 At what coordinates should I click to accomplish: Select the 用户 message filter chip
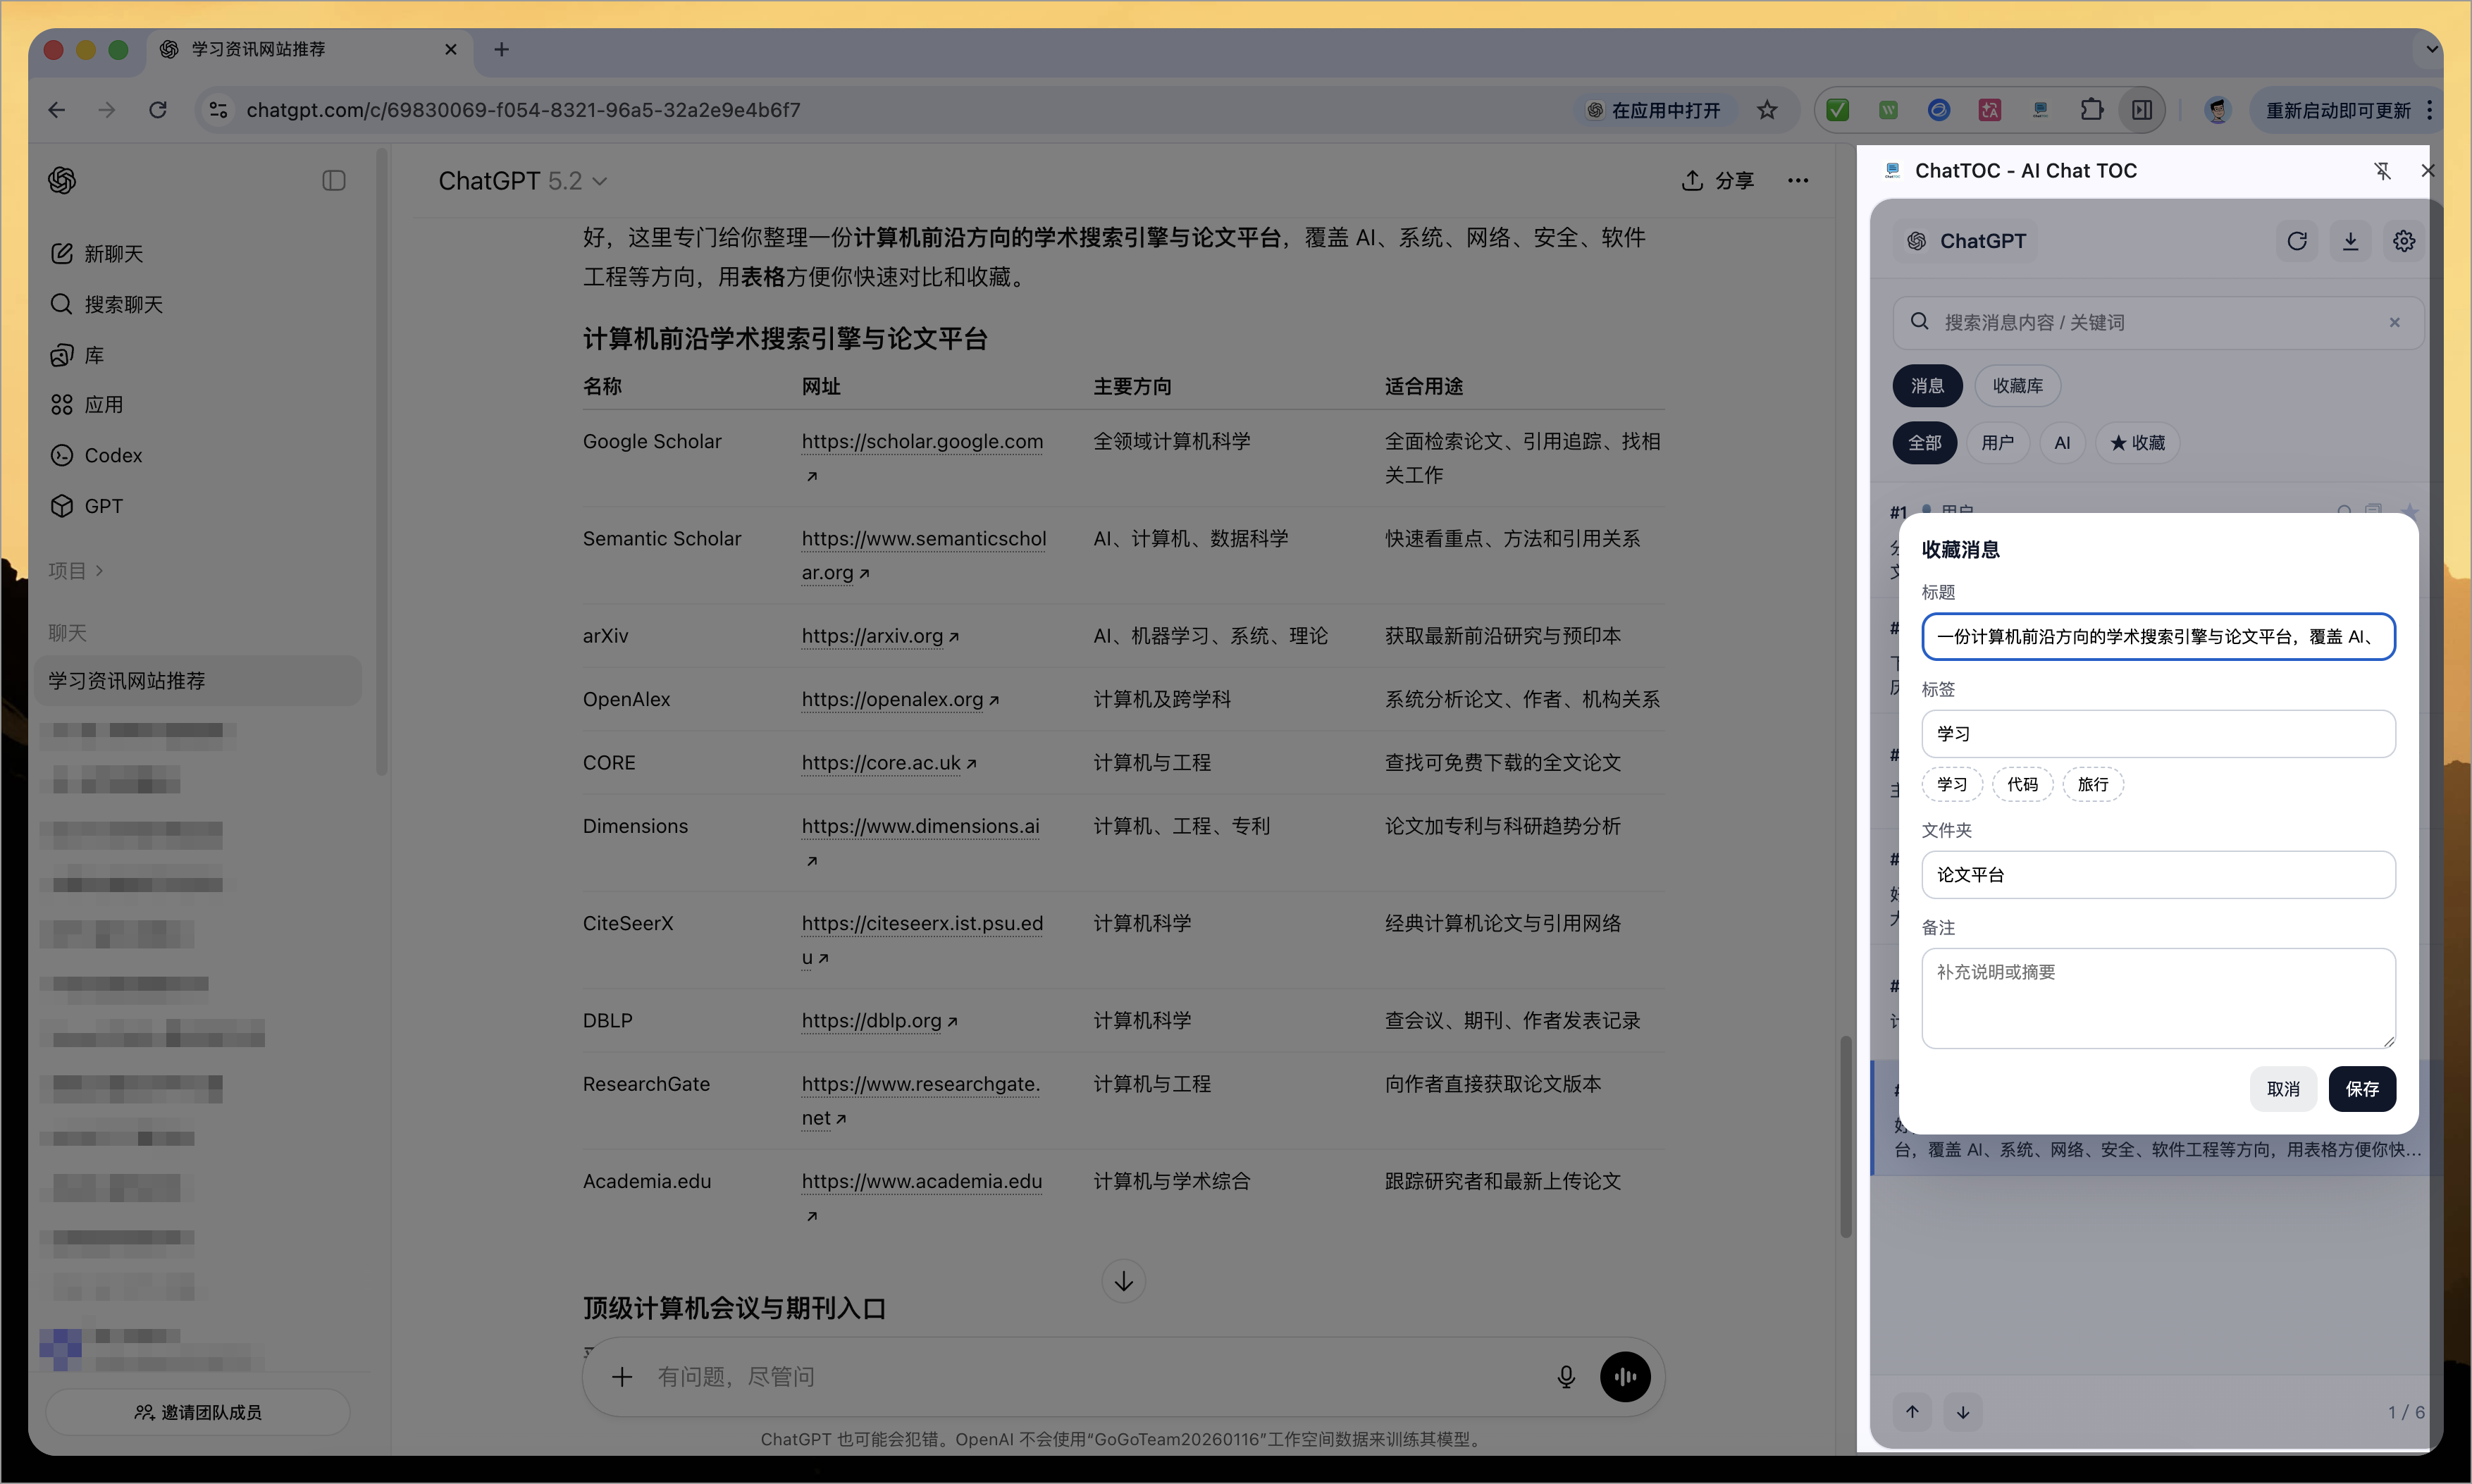(x=1997, y=443)
